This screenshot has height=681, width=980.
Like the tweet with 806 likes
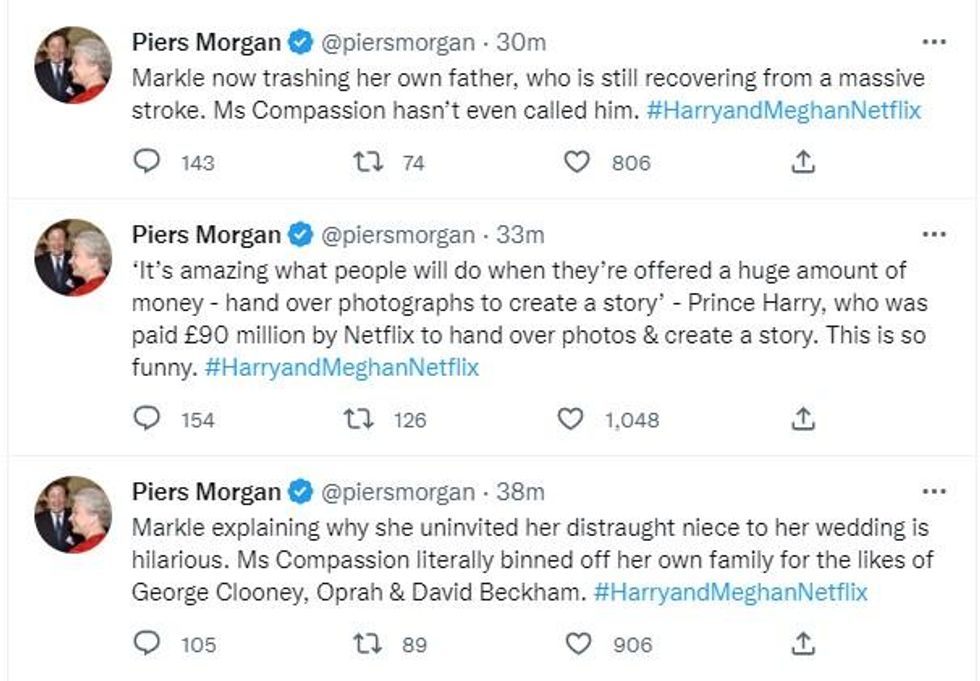pyautogui.click(x=577, y=162)
